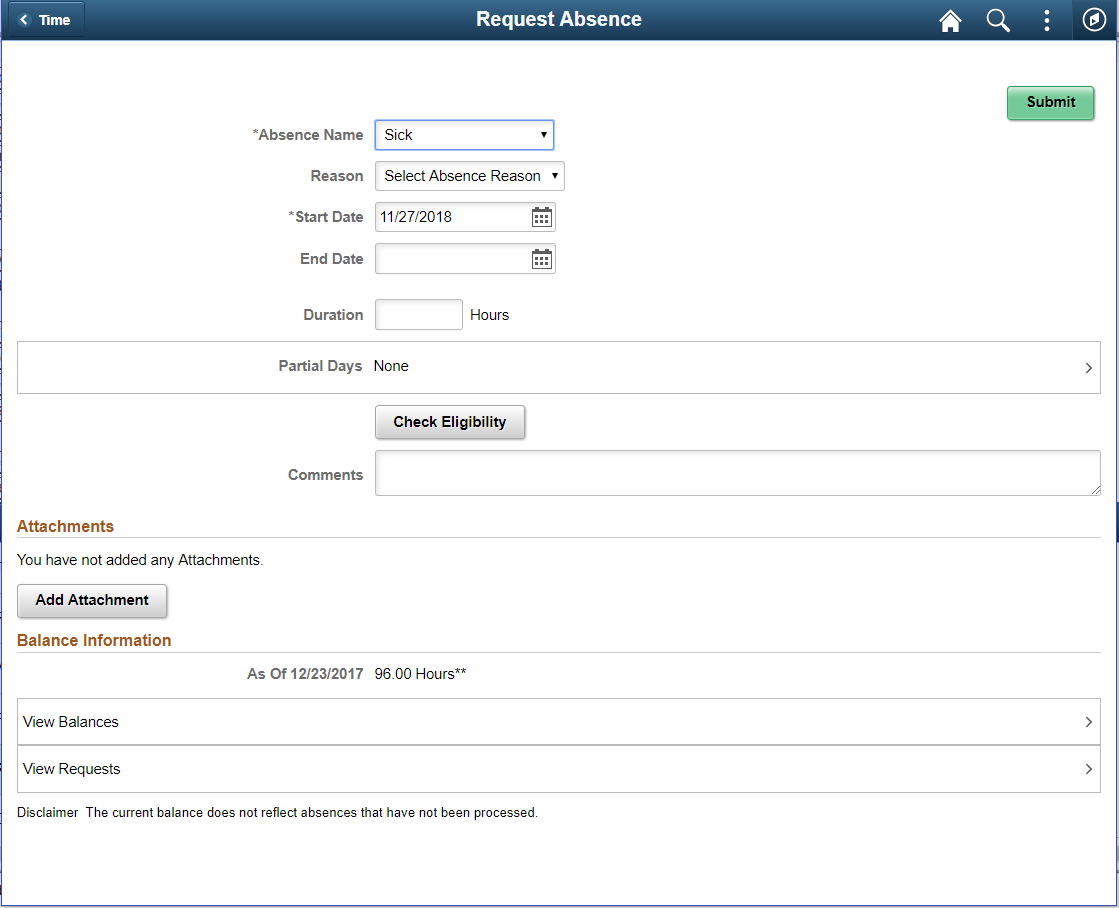Click the 'As Of 12/23/2017' label

point(305,674)
